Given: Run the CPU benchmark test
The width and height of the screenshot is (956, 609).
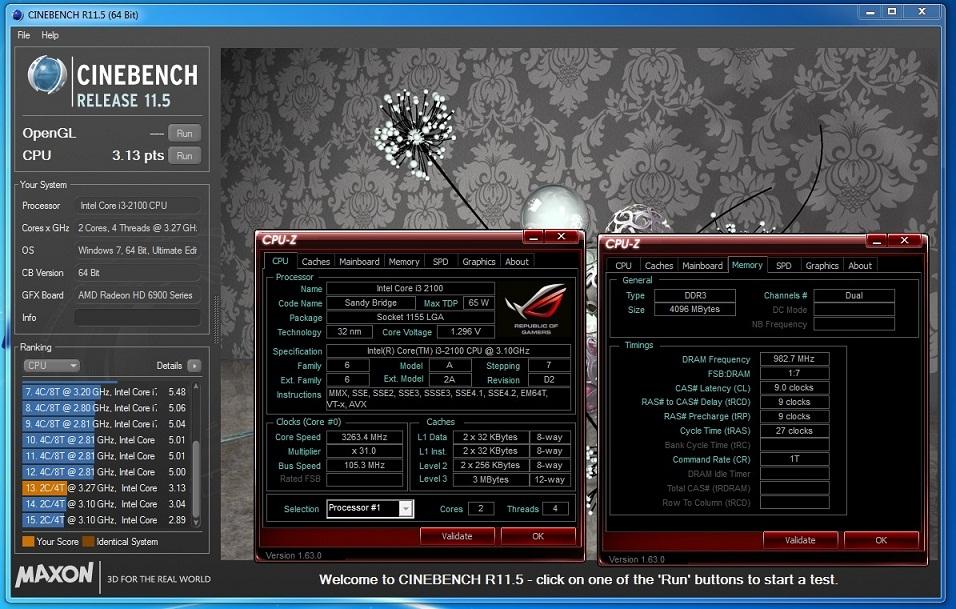Looking at the screenshot, I should pyautogui.click(x=184, y=155).
